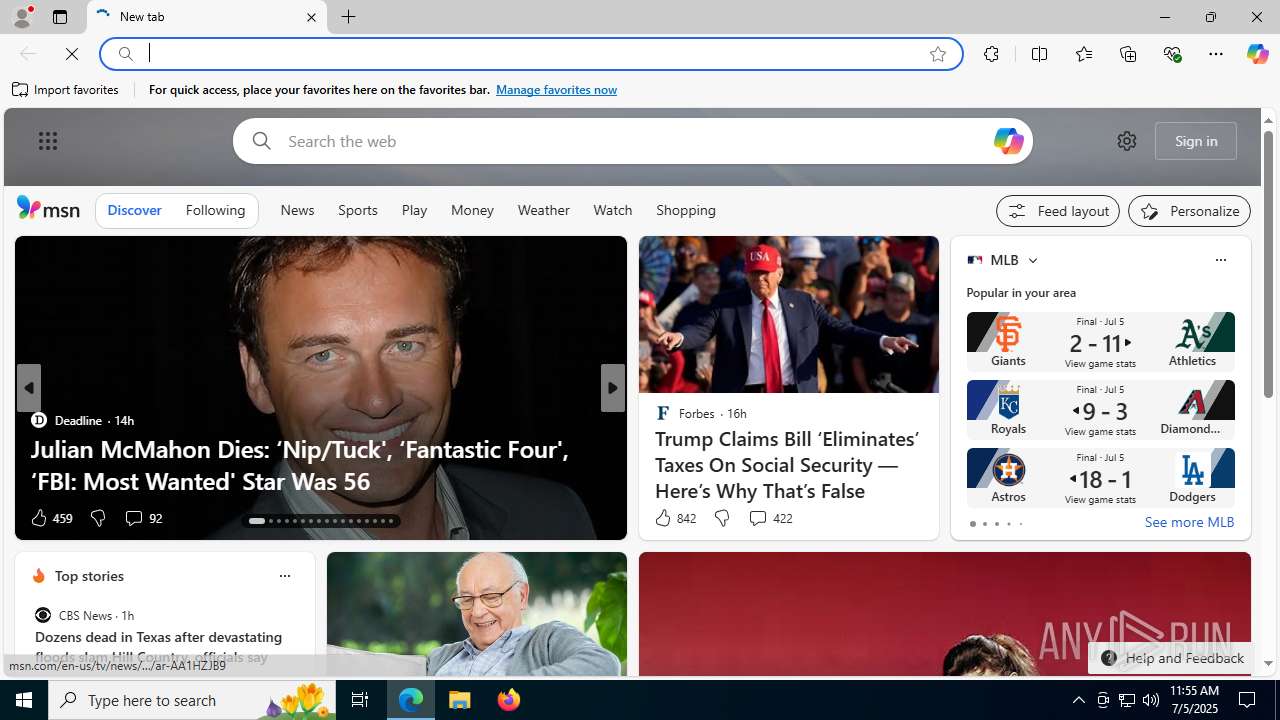
Task: Open a new tab with plus button
Action: click(348, 17)
